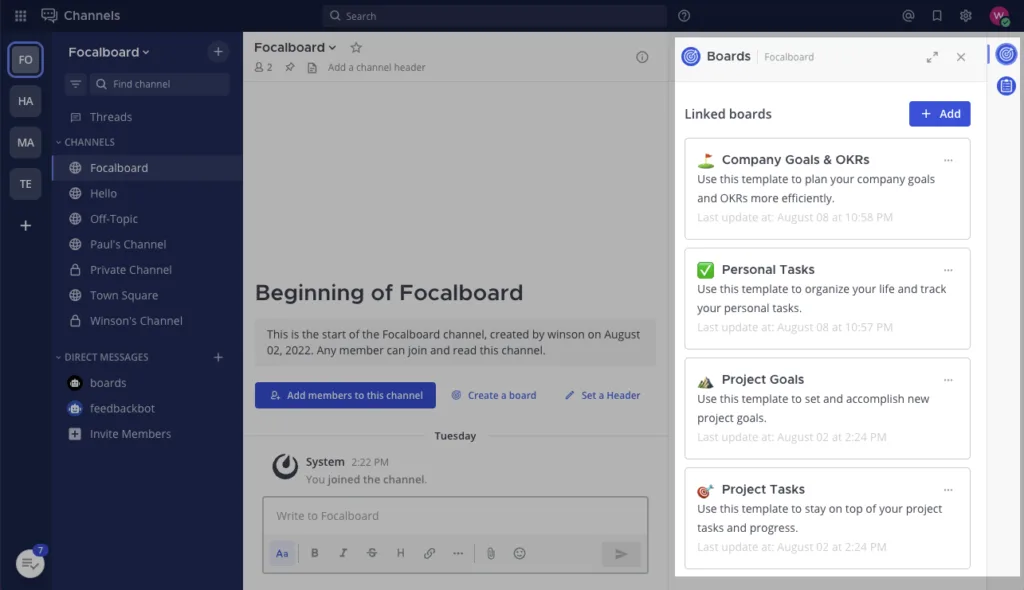This screenshot has width=1024, height=590.
Task: Close the Boards right-hand panel
Action: click(961, 57)
